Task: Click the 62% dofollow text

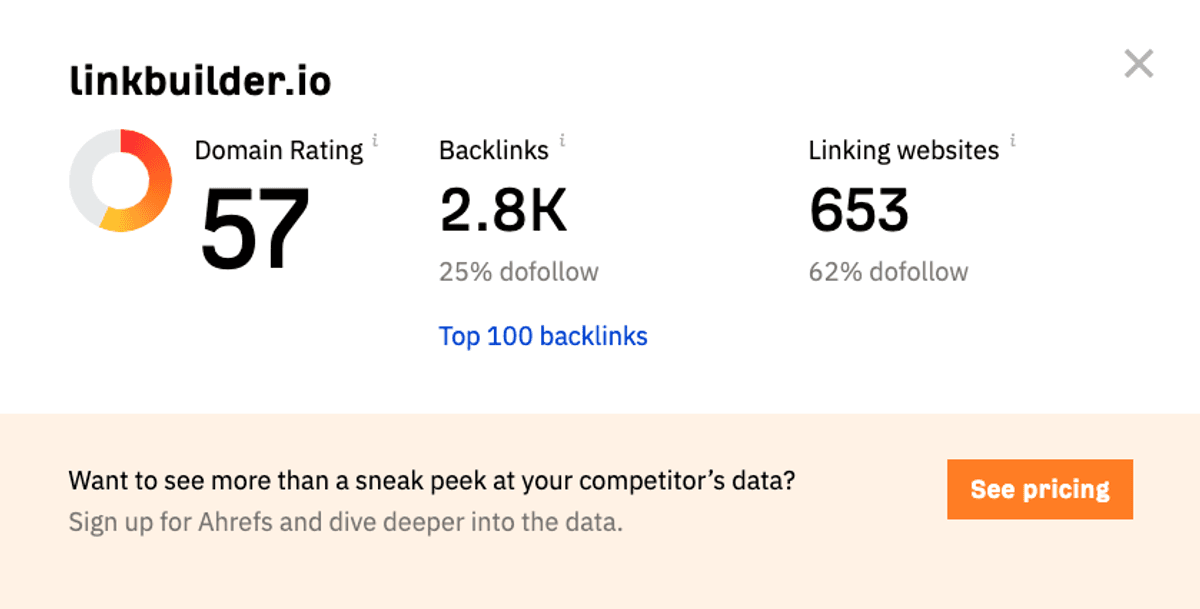Action: click(x=888, y=271)
